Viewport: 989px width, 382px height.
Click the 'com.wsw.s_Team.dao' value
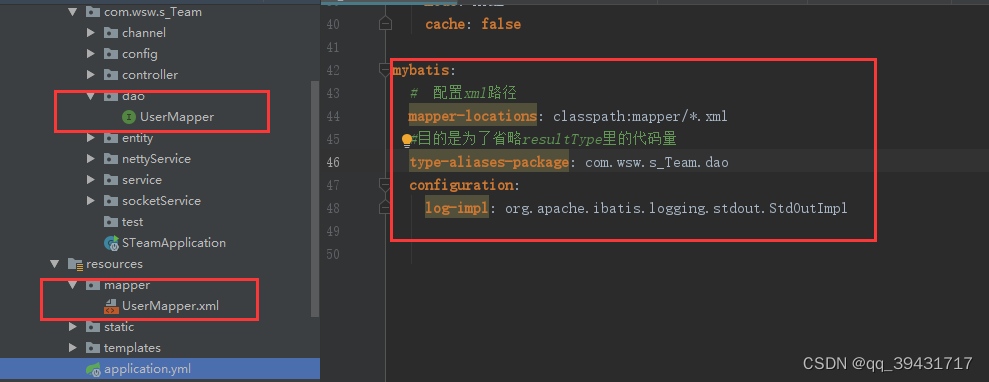pos(657,162)
